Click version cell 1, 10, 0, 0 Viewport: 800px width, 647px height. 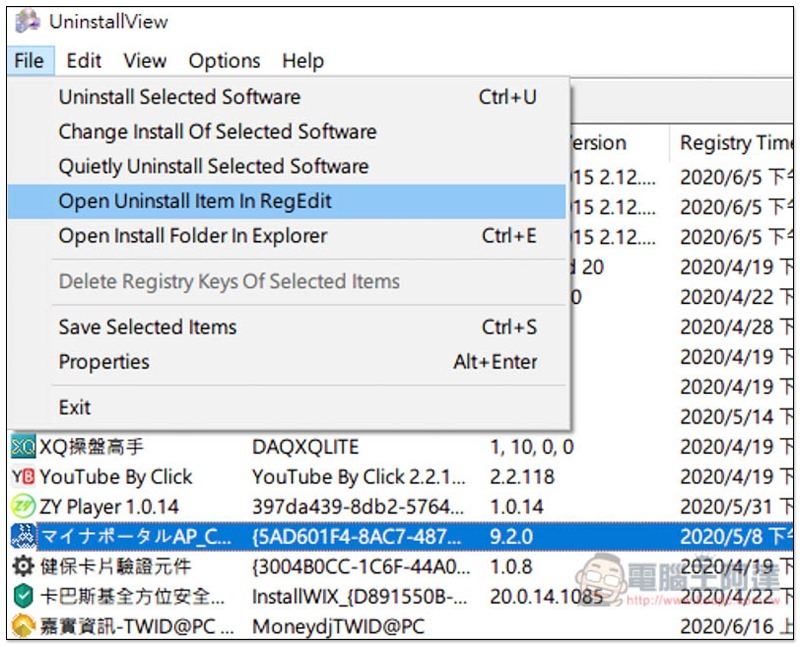point(532,447)
